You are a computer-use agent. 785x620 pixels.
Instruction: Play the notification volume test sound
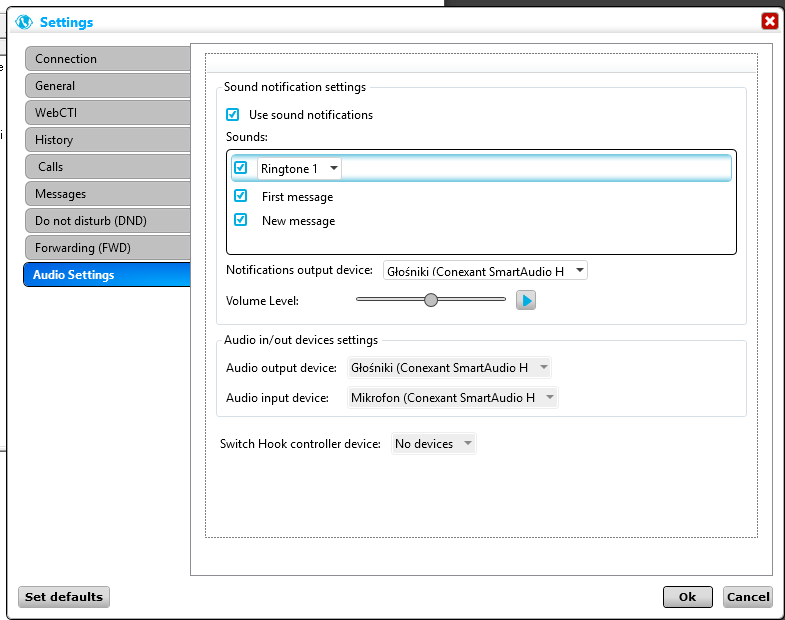click(x=526, y=300)
